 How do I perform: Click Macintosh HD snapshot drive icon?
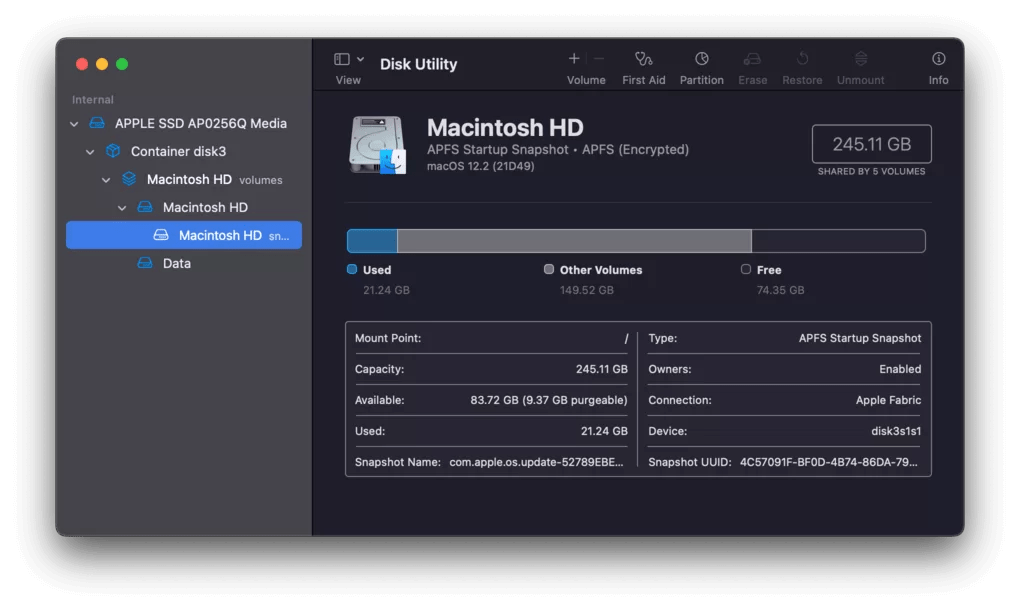click(x=161, y=235)
